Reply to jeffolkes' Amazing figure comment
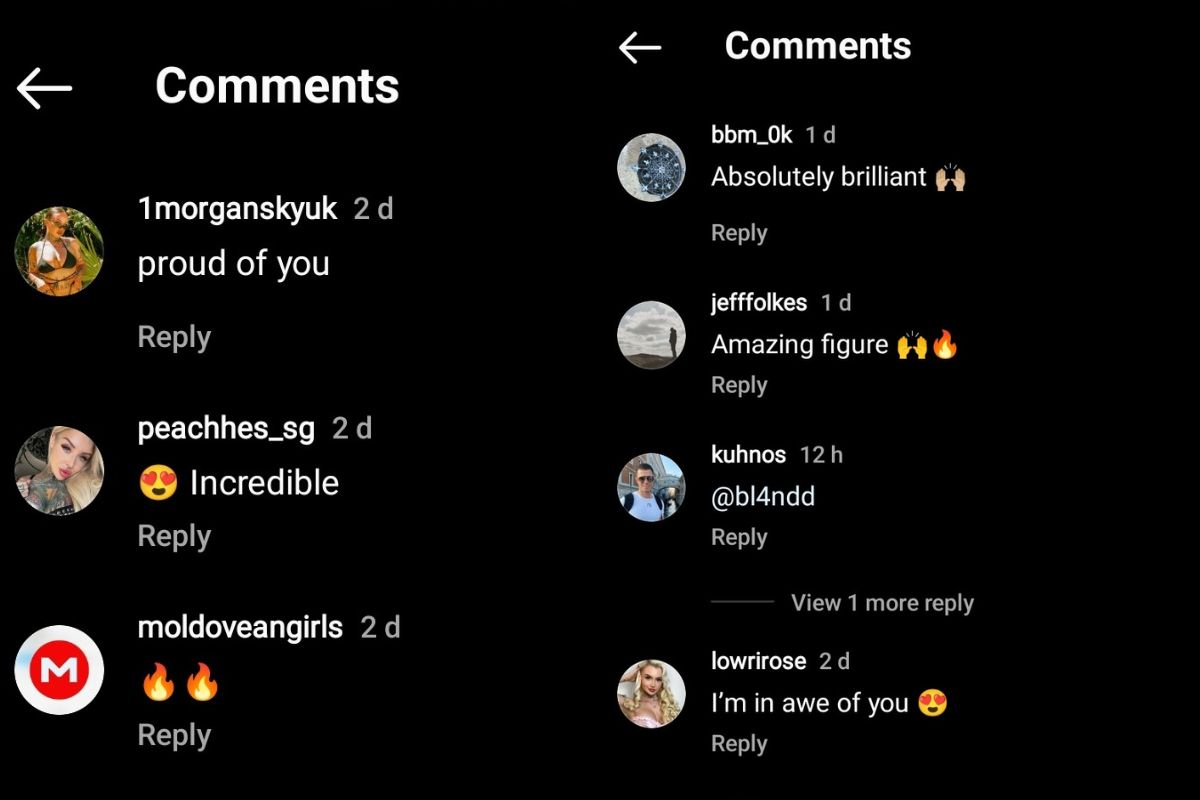The width and height of the screenshot is (1200, 800). pos(739,385)
